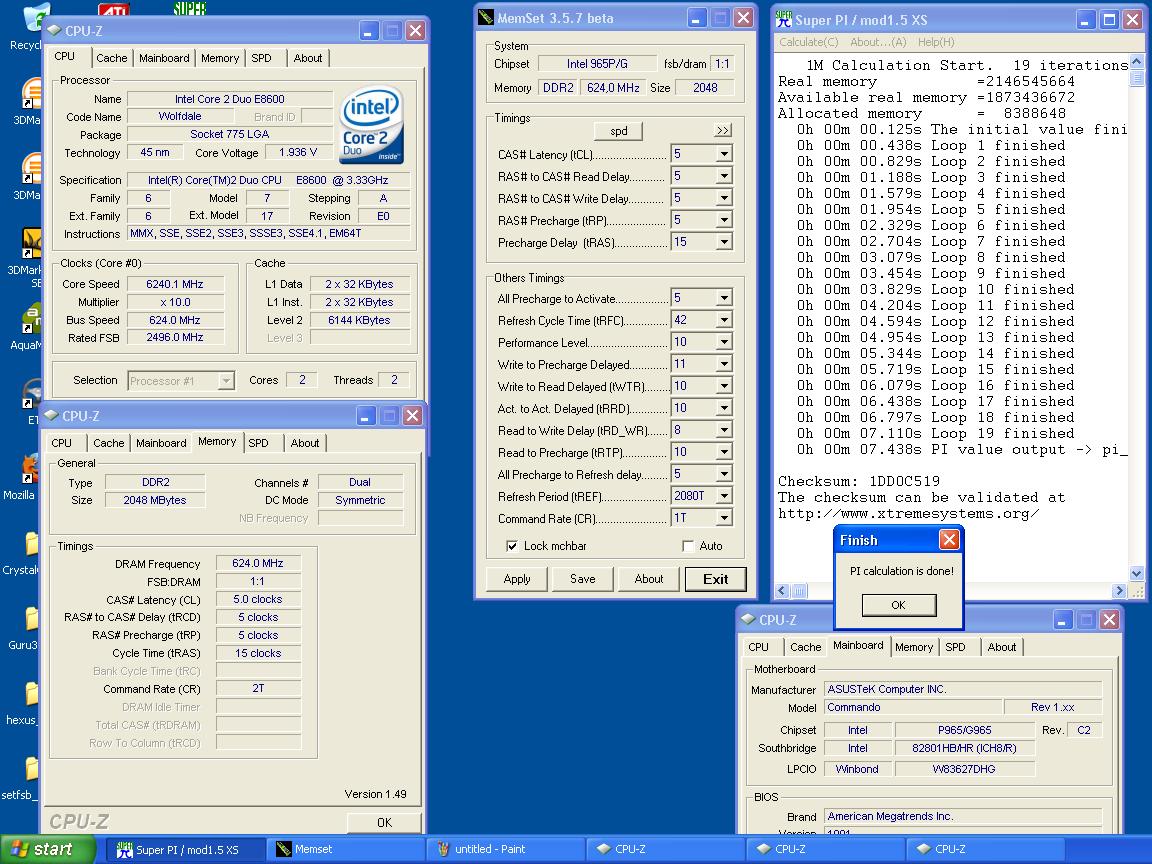Click the >> expand button in MemSet
This screenshot has height=864, width=1152.
(x=723, y=130)
